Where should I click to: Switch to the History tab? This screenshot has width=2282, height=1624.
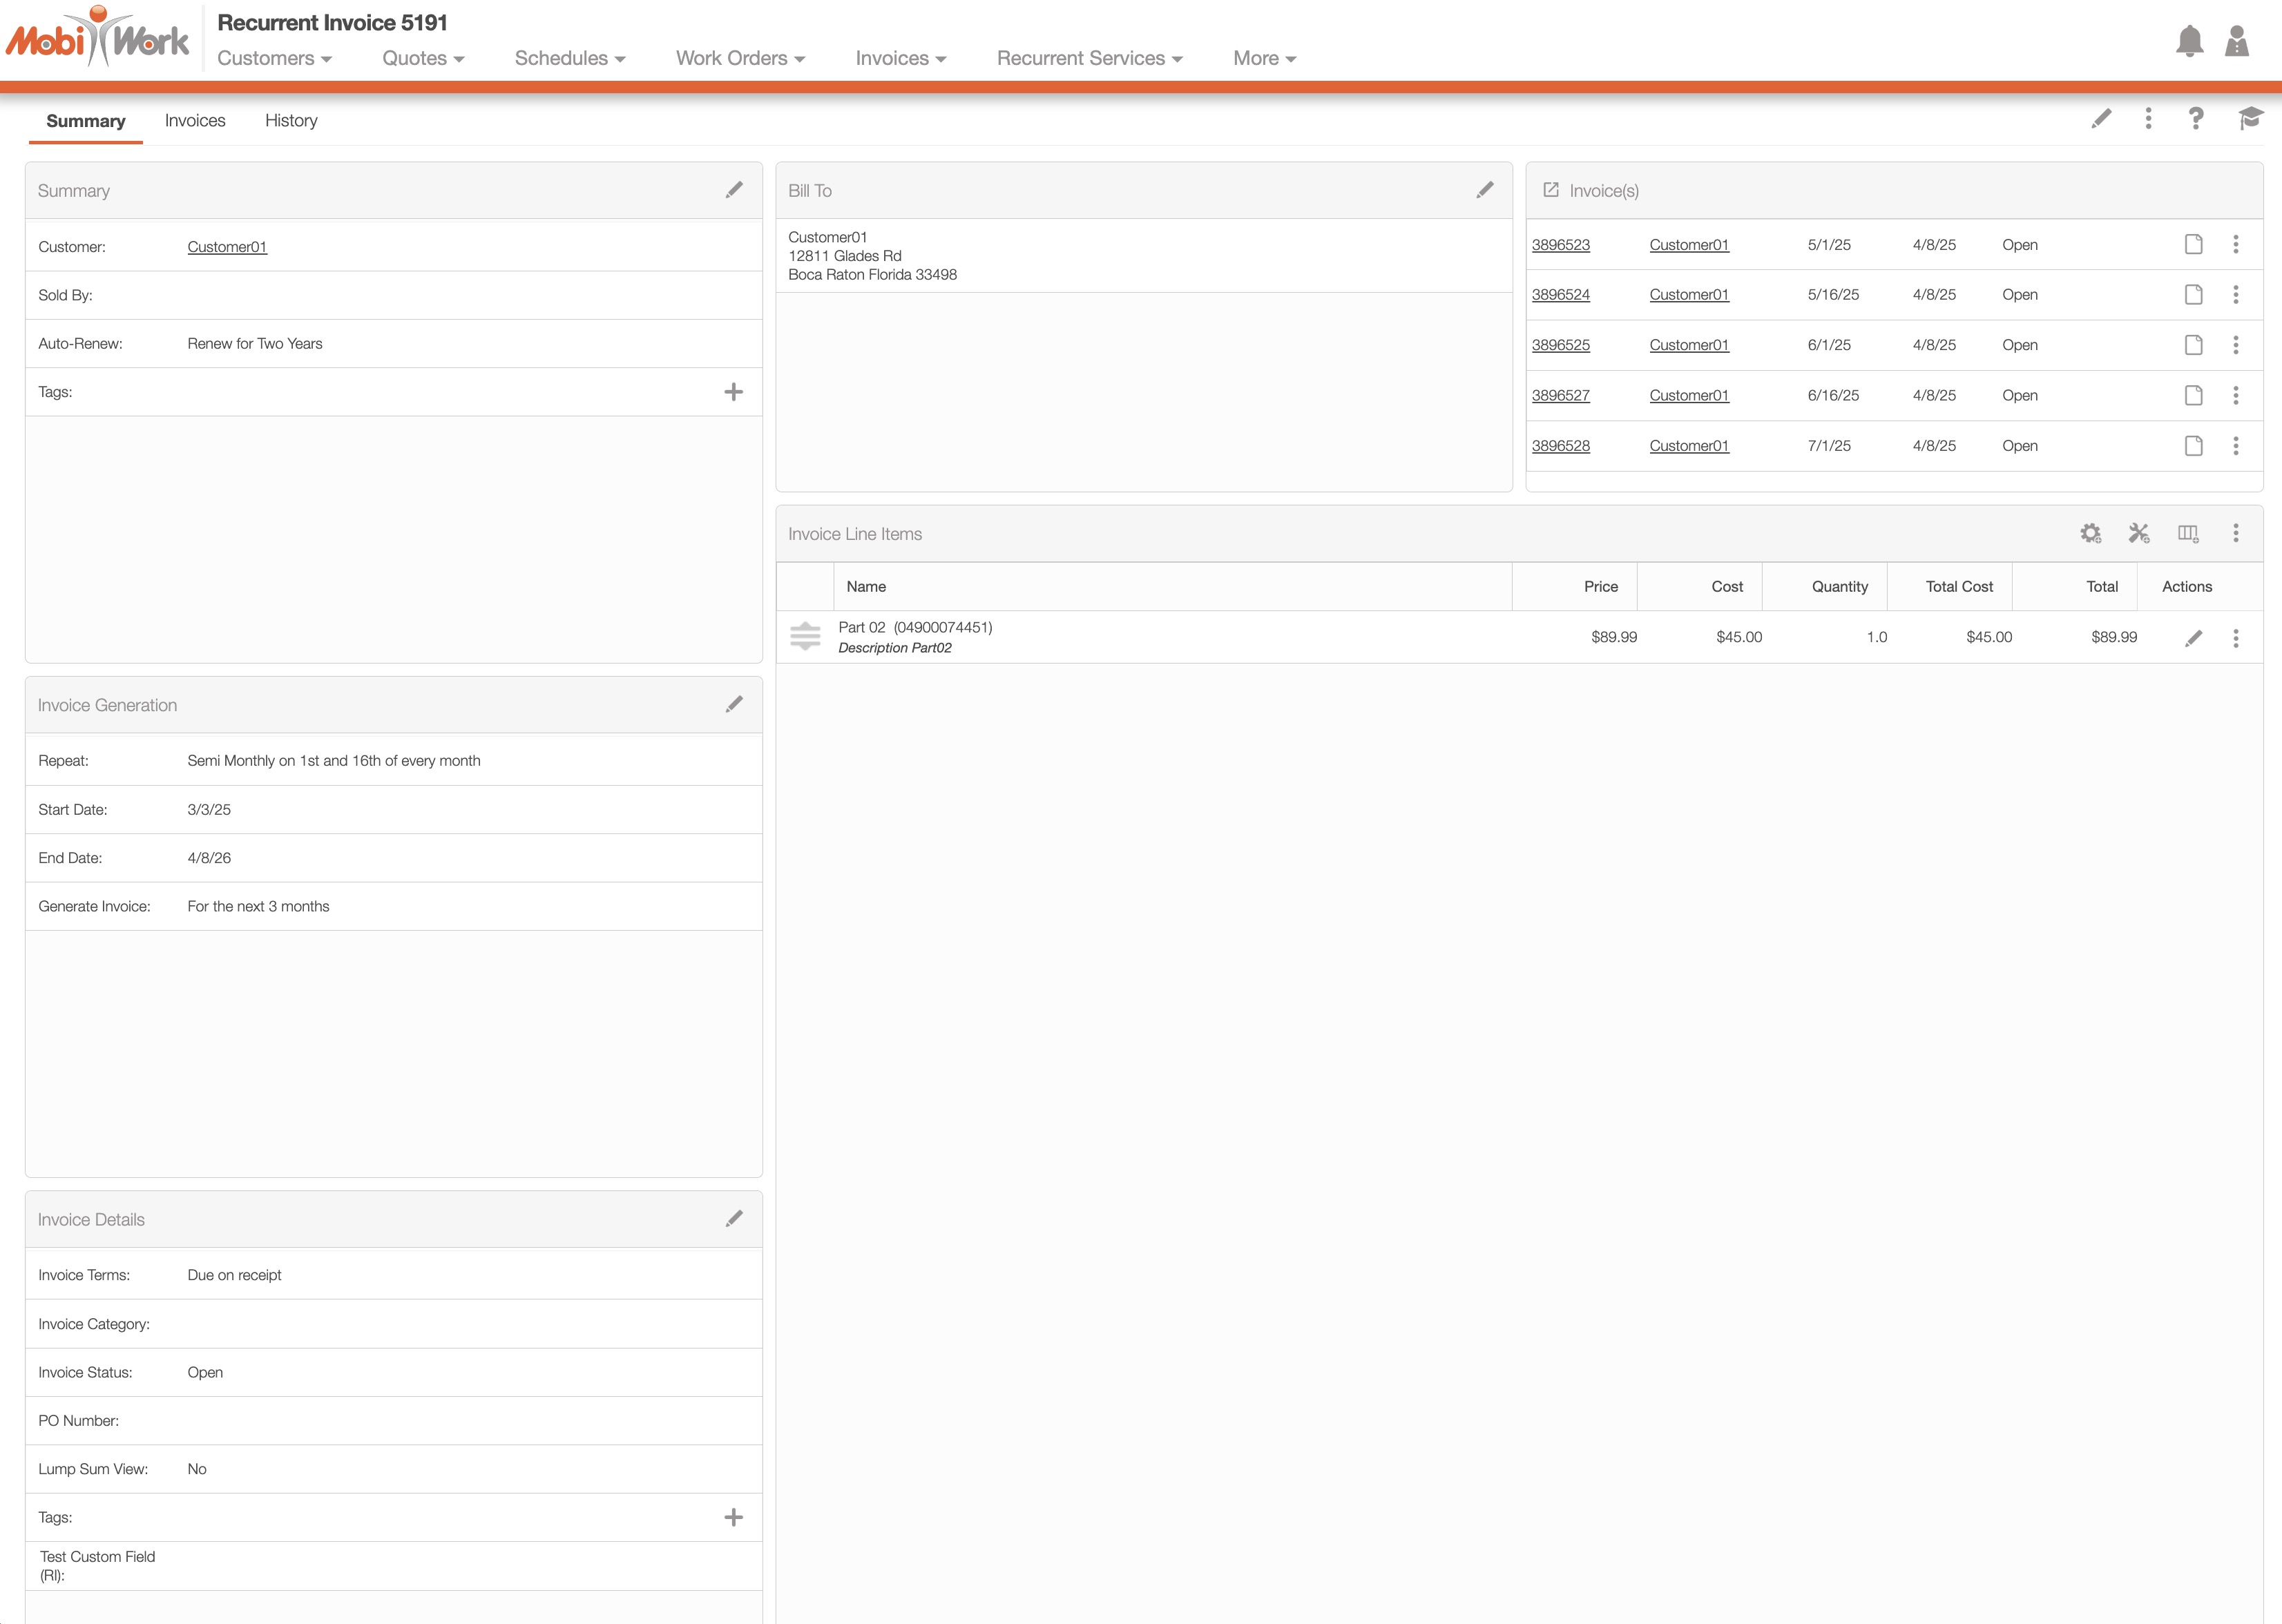pyautogui.click(x=291, y=121)
